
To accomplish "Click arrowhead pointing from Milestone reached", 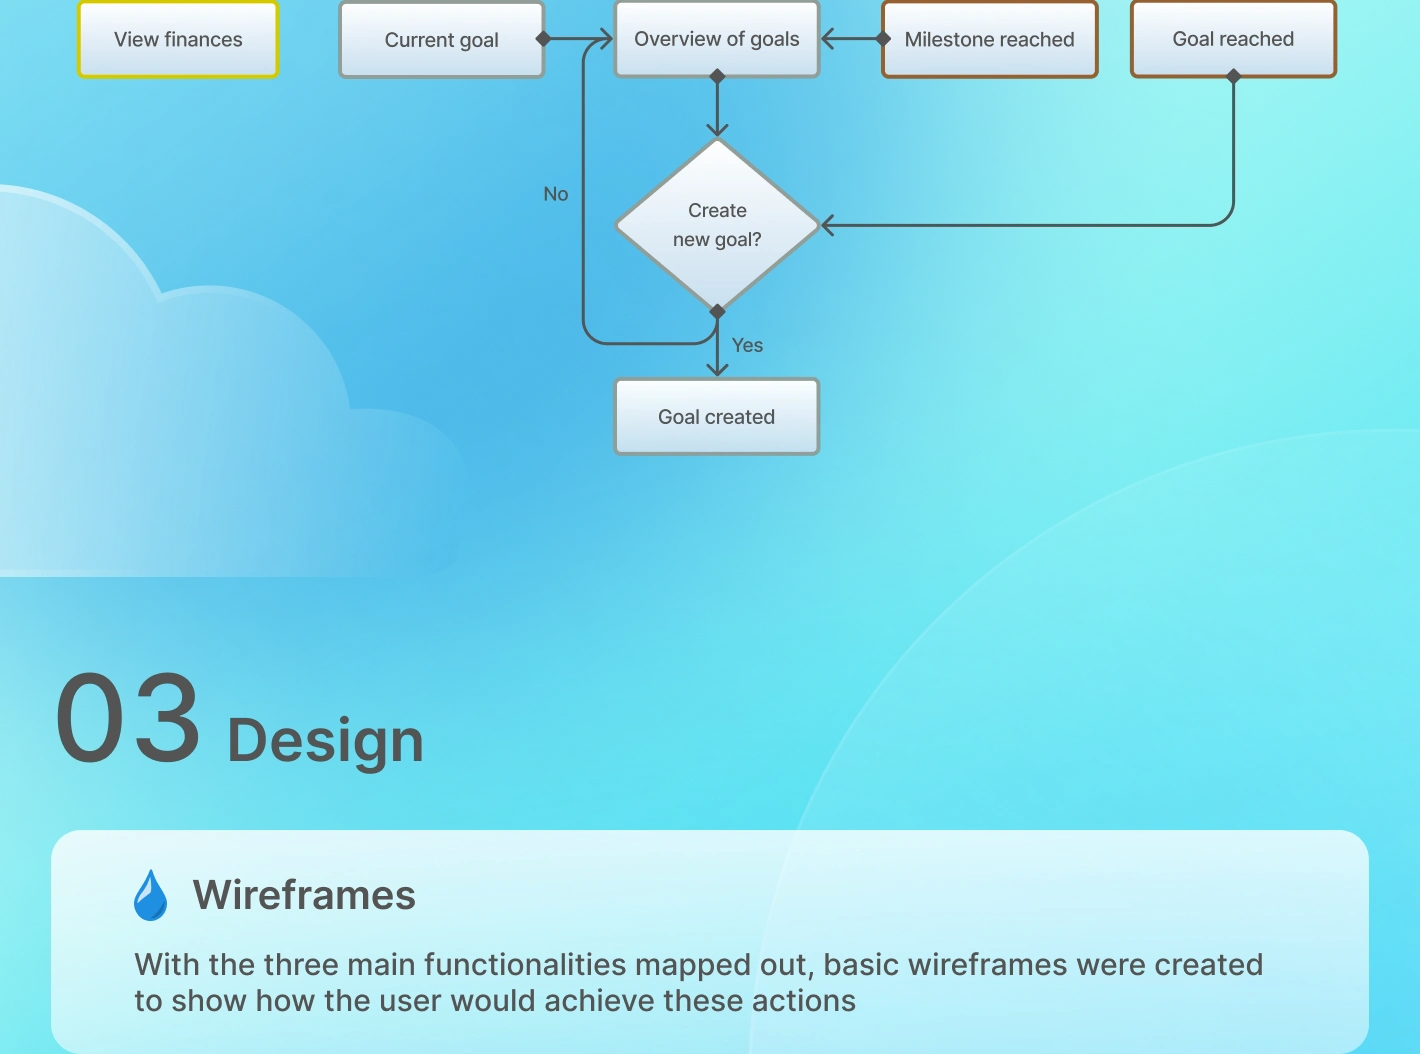I will [829, 40].
